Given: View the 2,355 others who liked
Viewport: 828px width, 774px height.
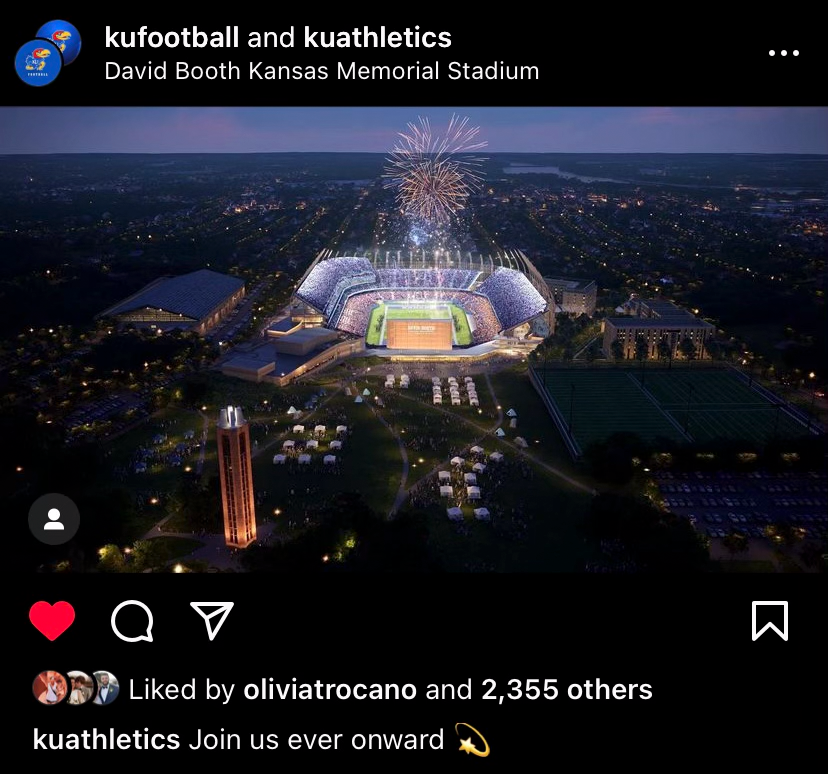Looking at the screenshot, I should pyautogui.click(x=567, y=690).
